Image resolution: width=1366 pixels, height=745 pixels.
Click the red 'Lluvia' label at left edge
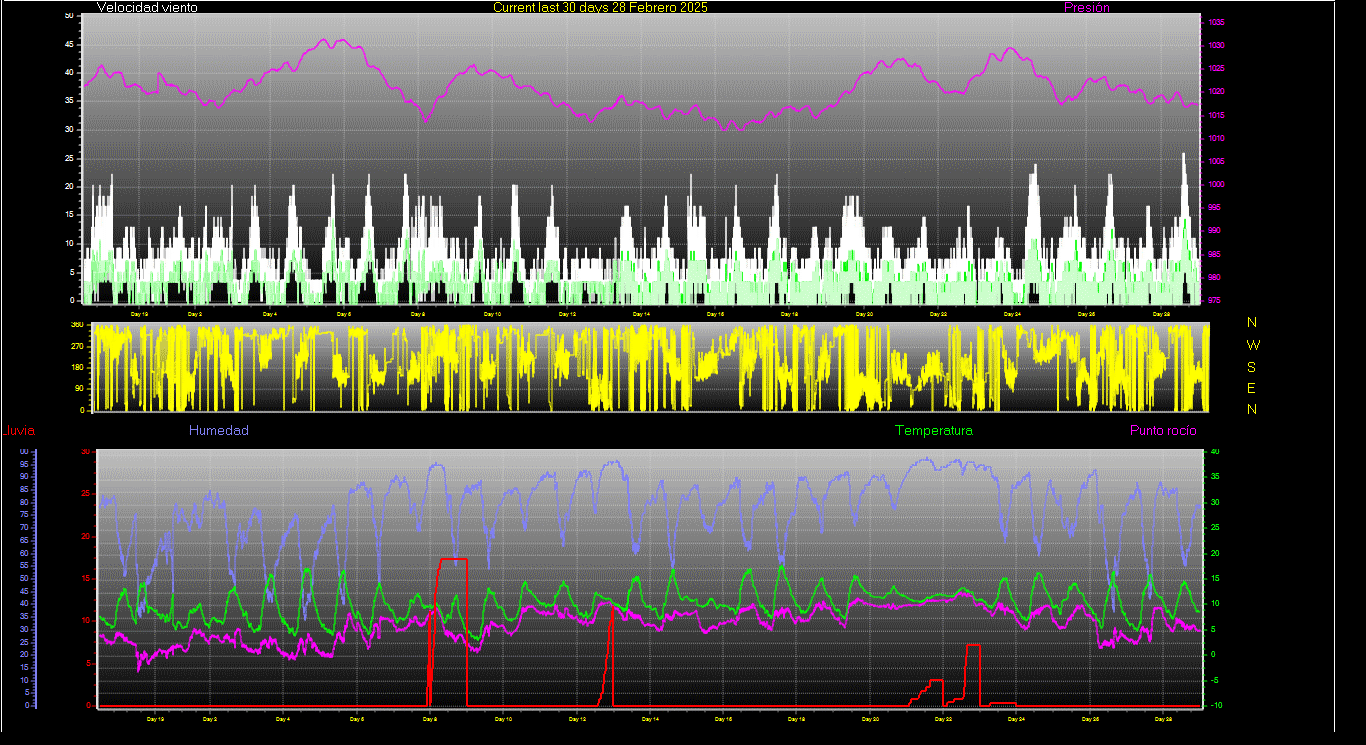tap(19, 431)
